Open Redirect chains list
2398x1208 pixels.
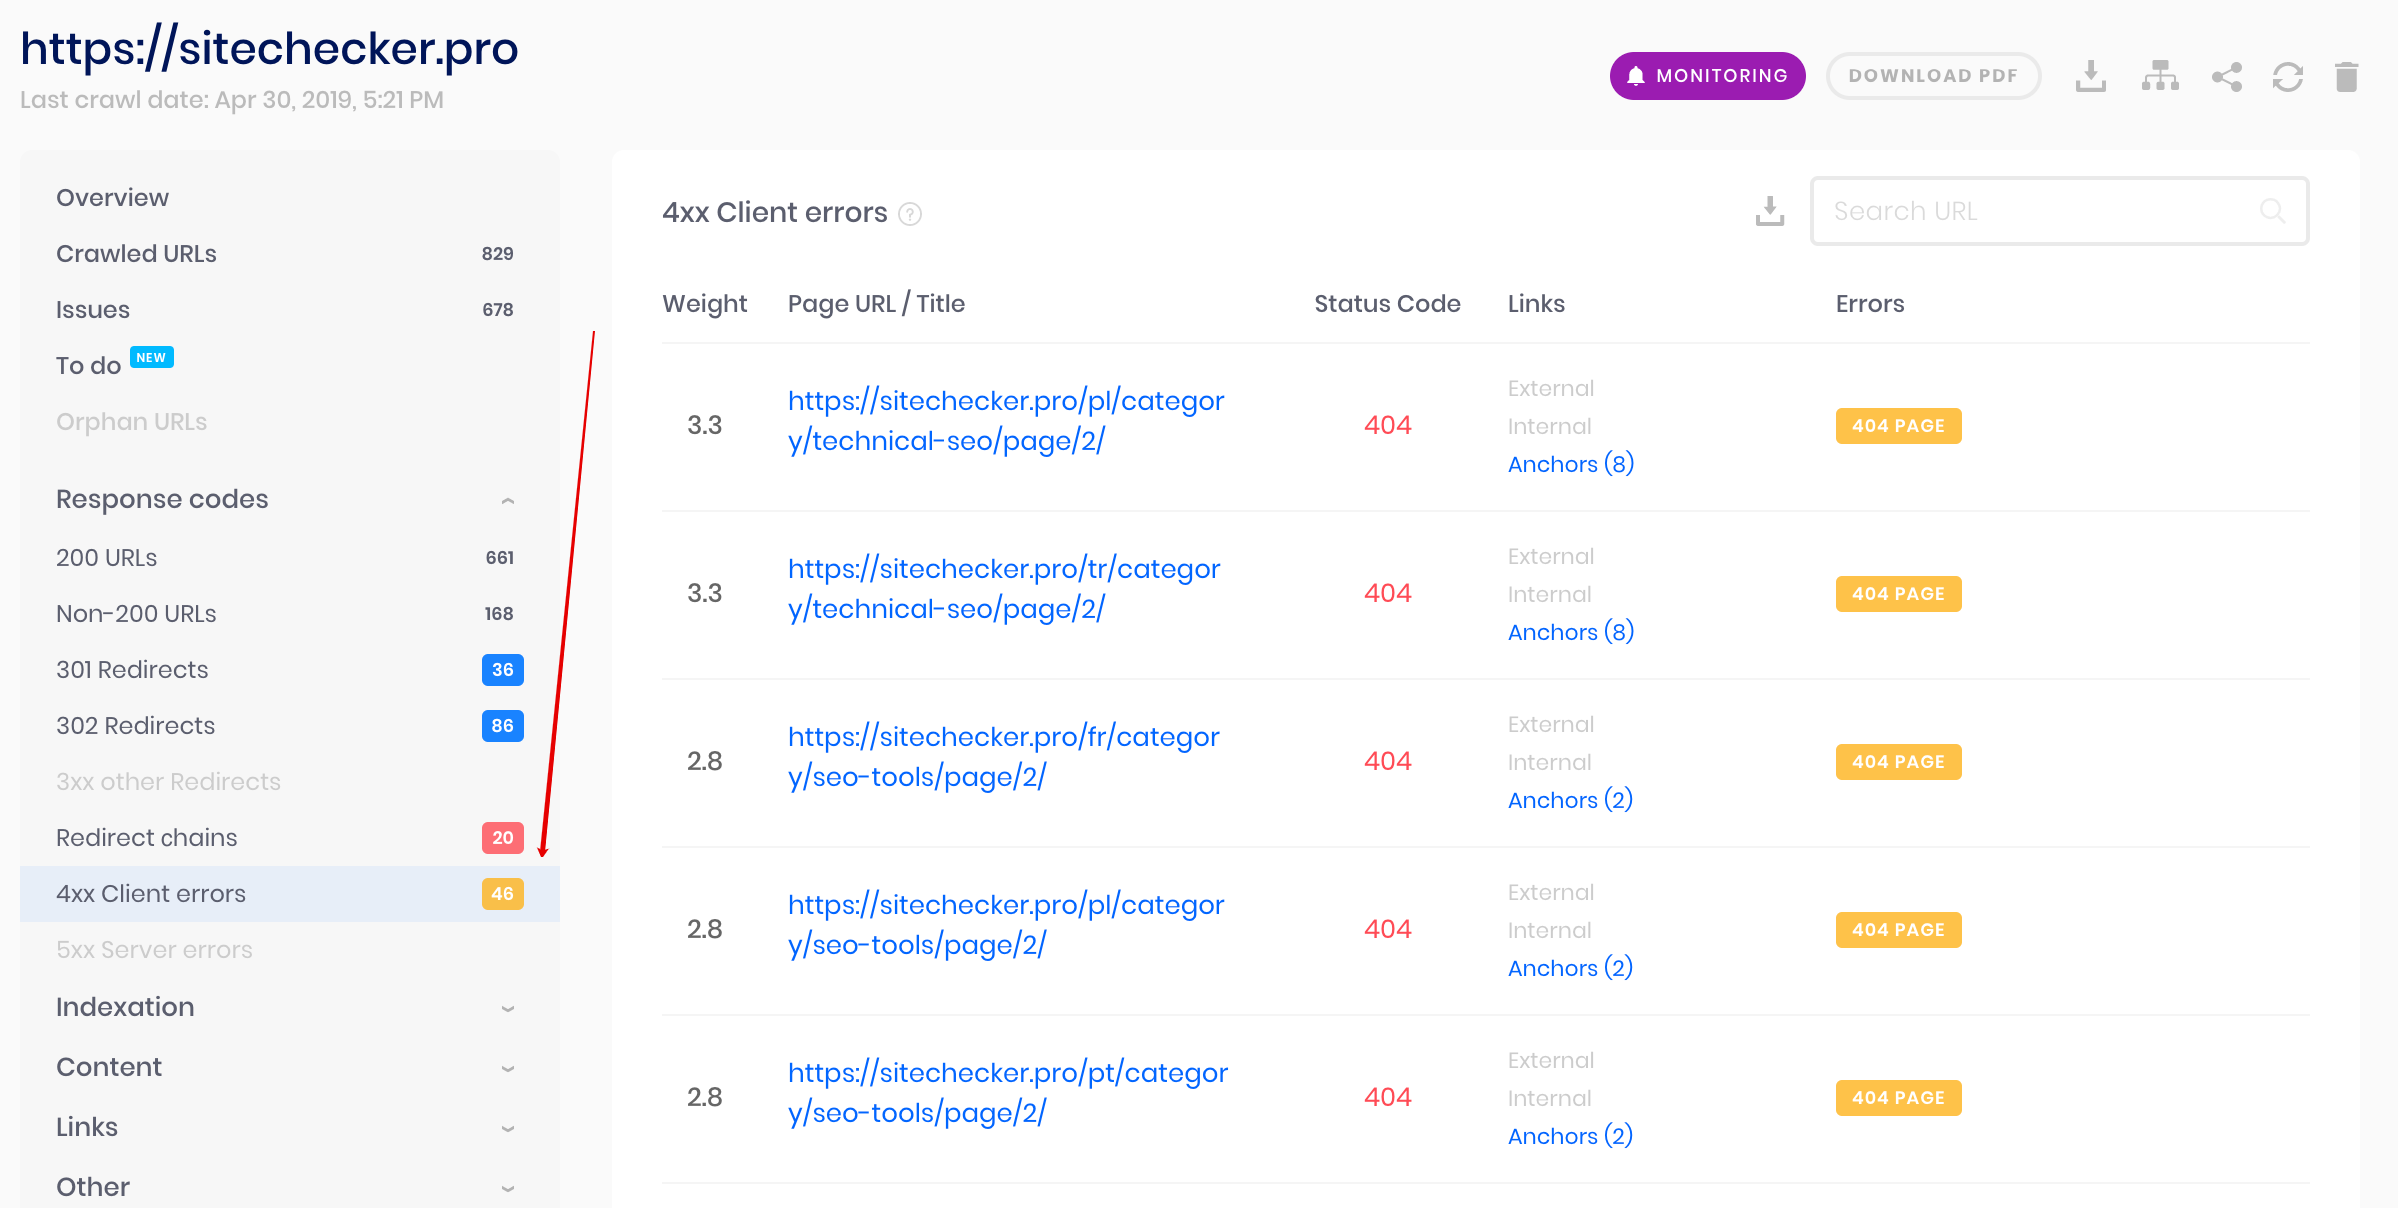click(x=289, y=838)
